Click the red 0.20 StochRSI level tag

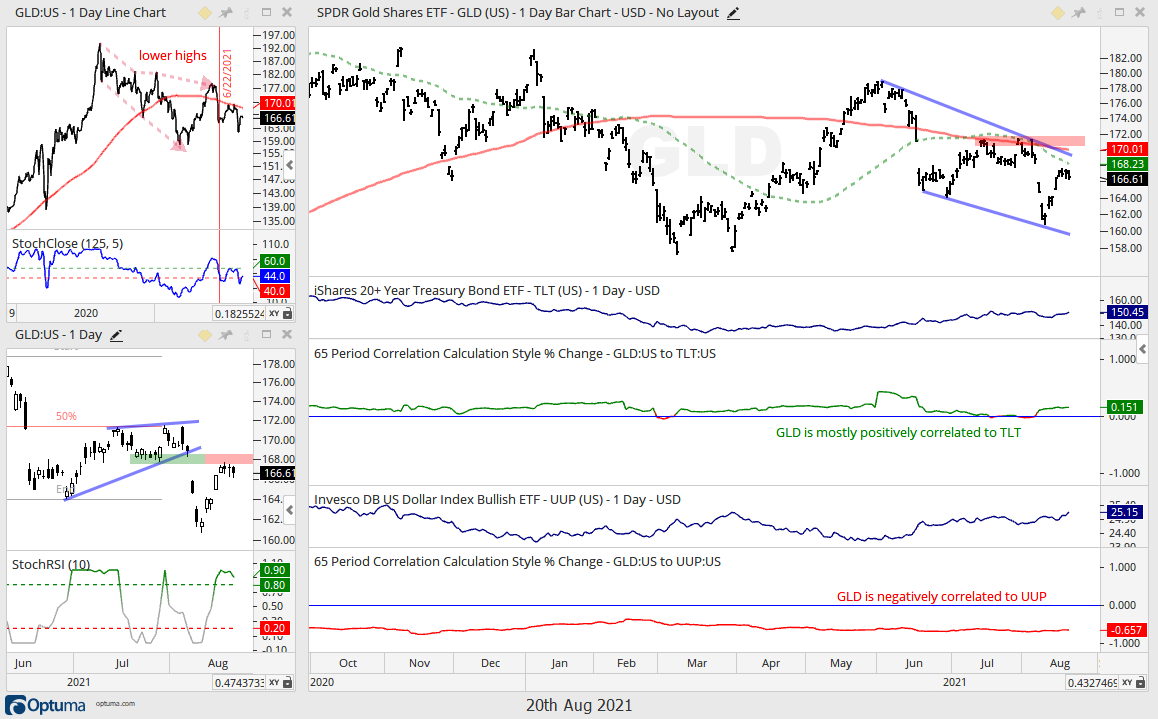(x=274, y=628)
